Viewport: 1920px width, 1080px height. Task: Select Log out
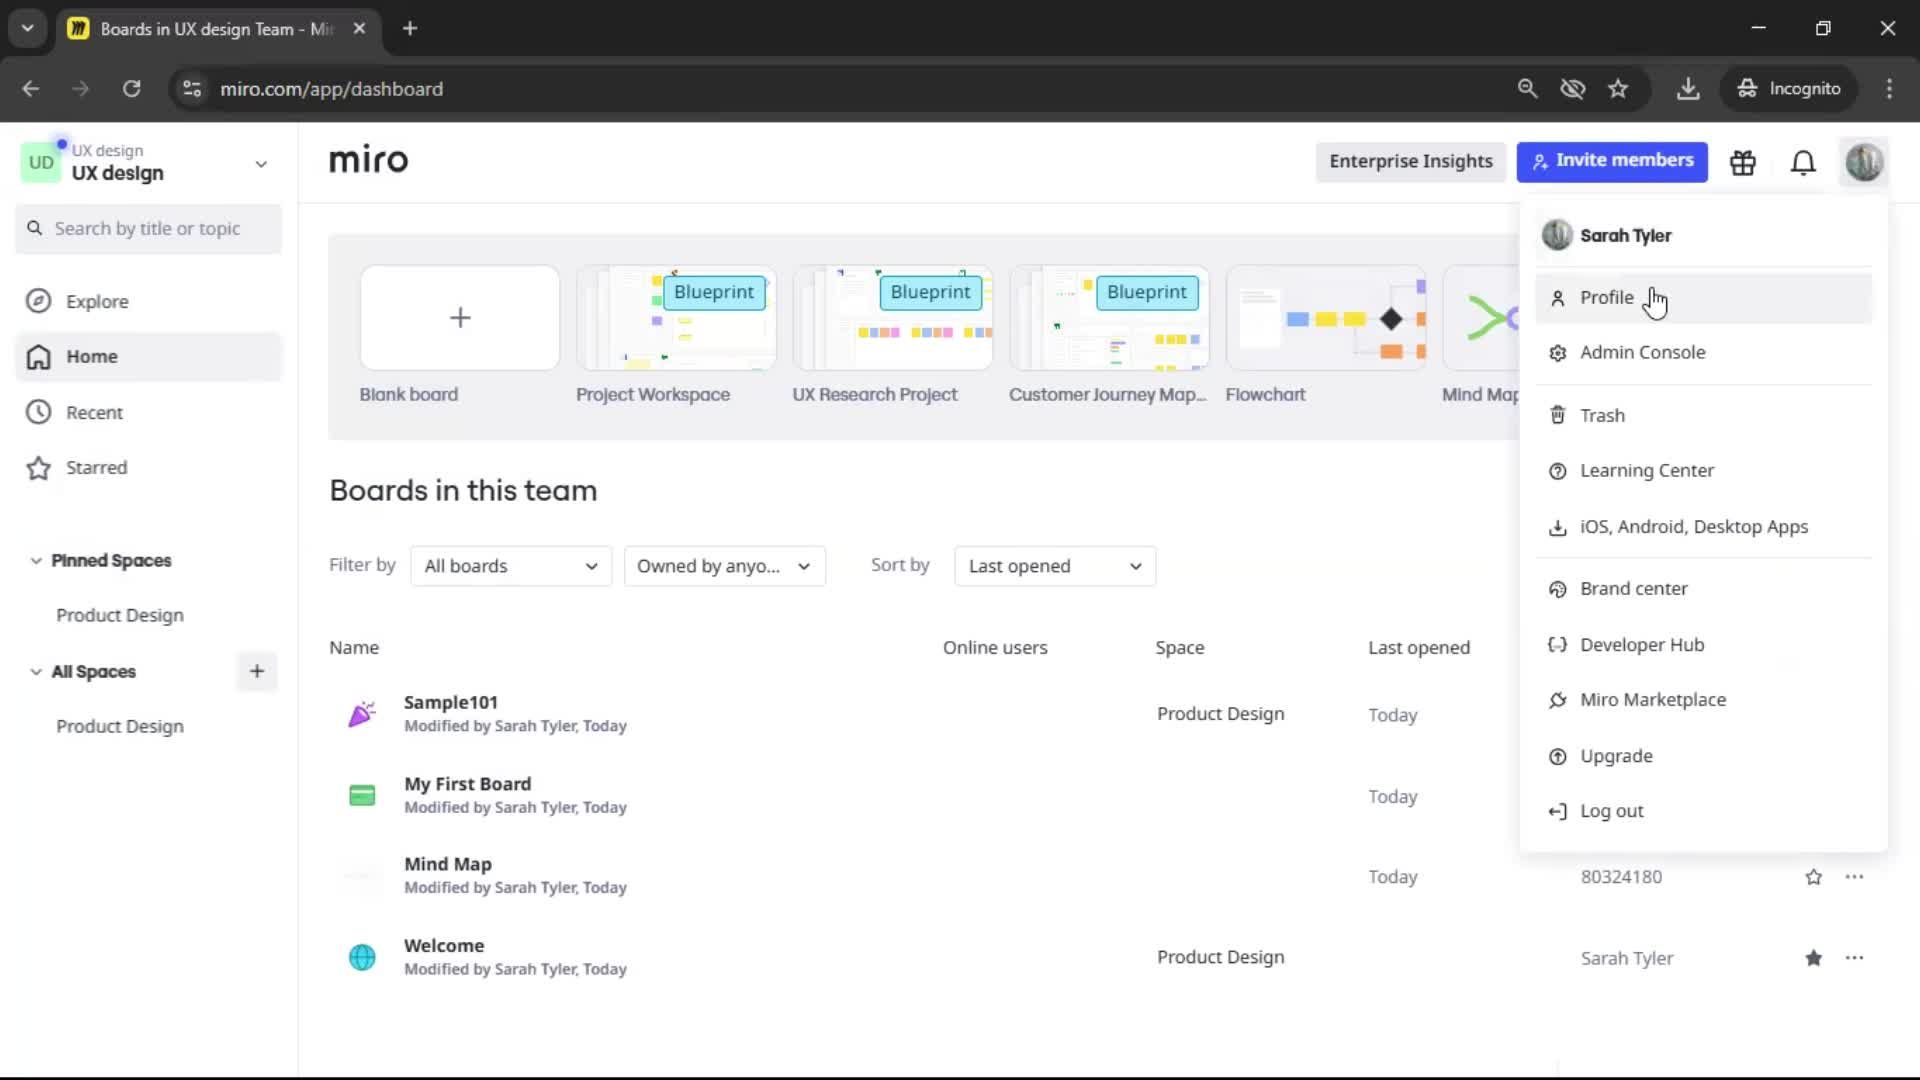coord(1703,812)
